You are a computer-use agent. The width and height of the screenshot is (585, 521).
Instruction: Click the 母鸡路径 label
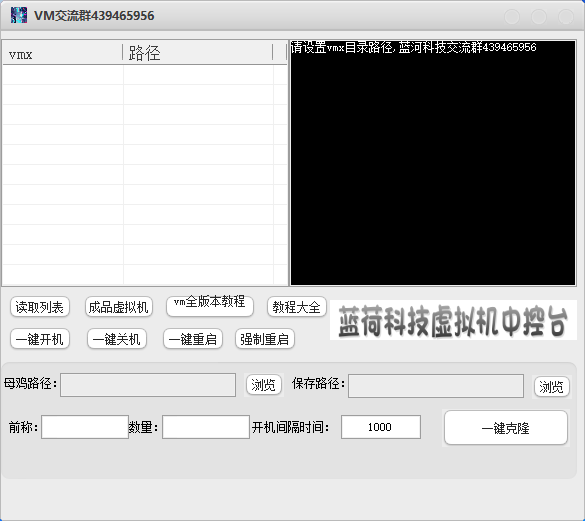pyautogui.click(x=30, y=383)
